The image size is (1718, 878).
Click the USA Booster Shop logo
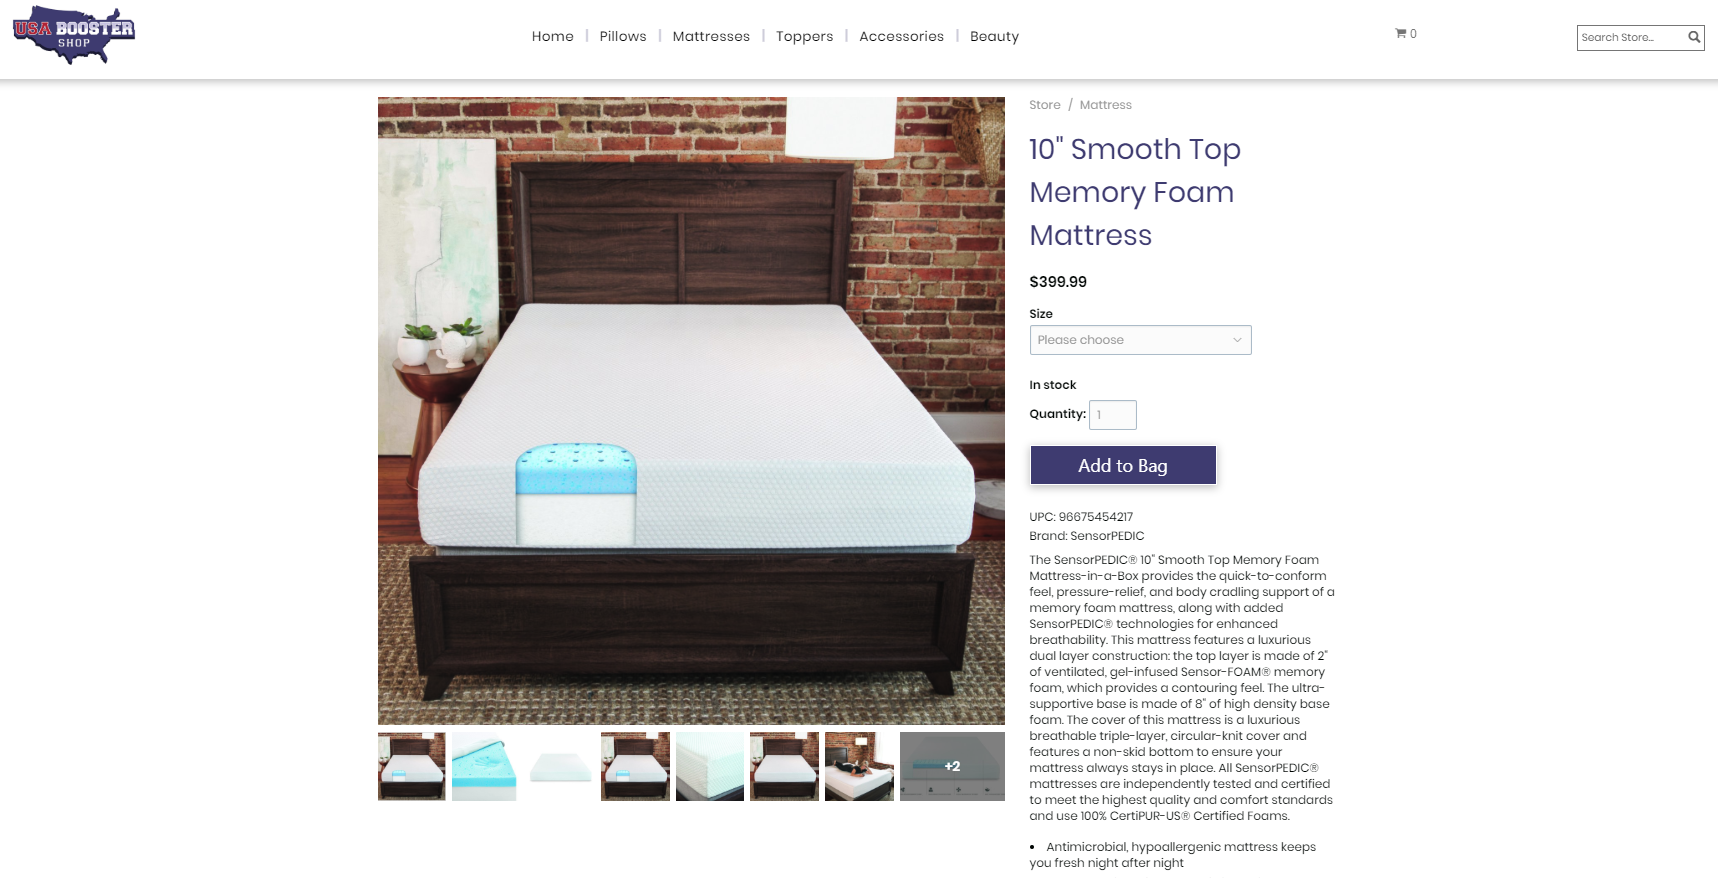74,36
